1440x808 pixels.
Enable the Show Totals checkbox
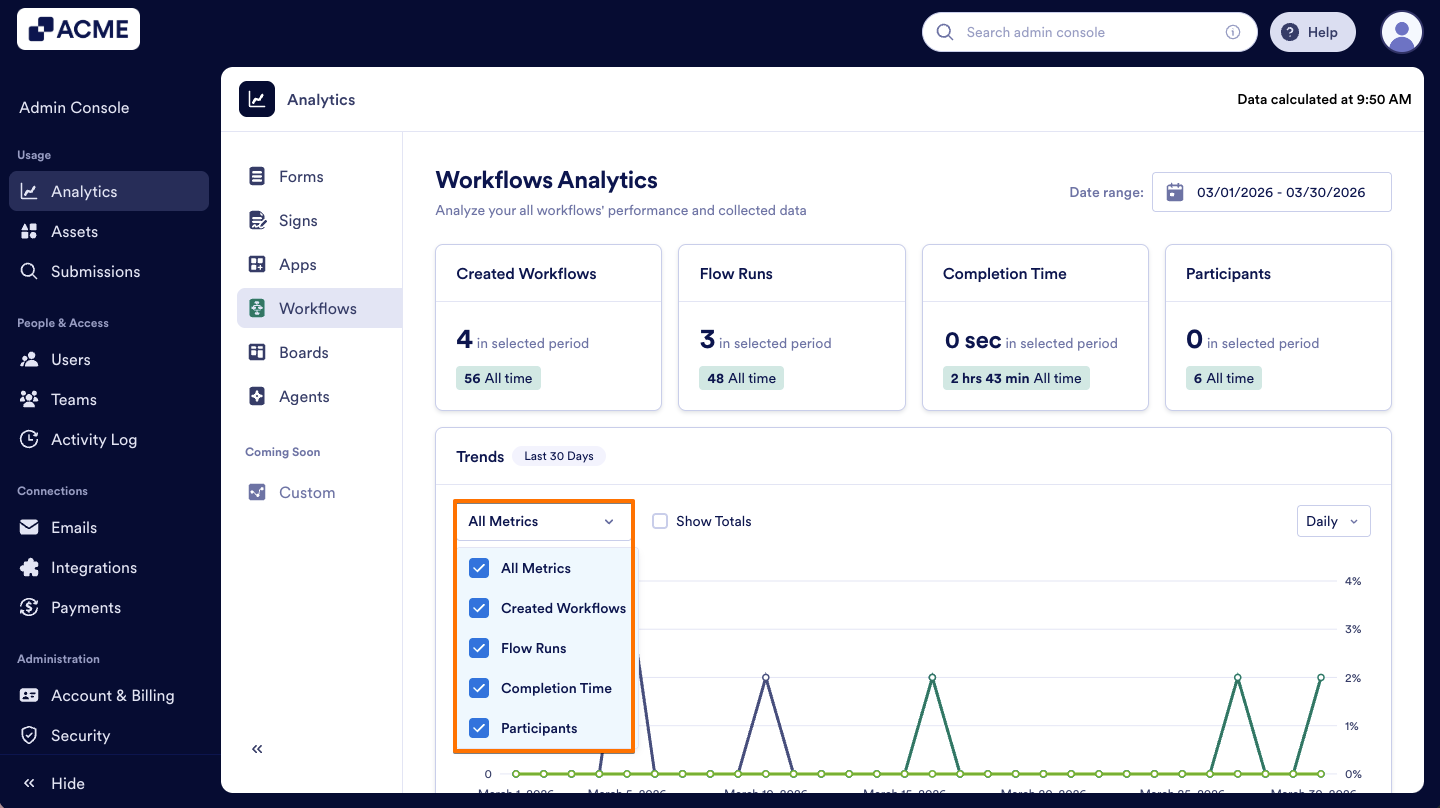(660, 521)
